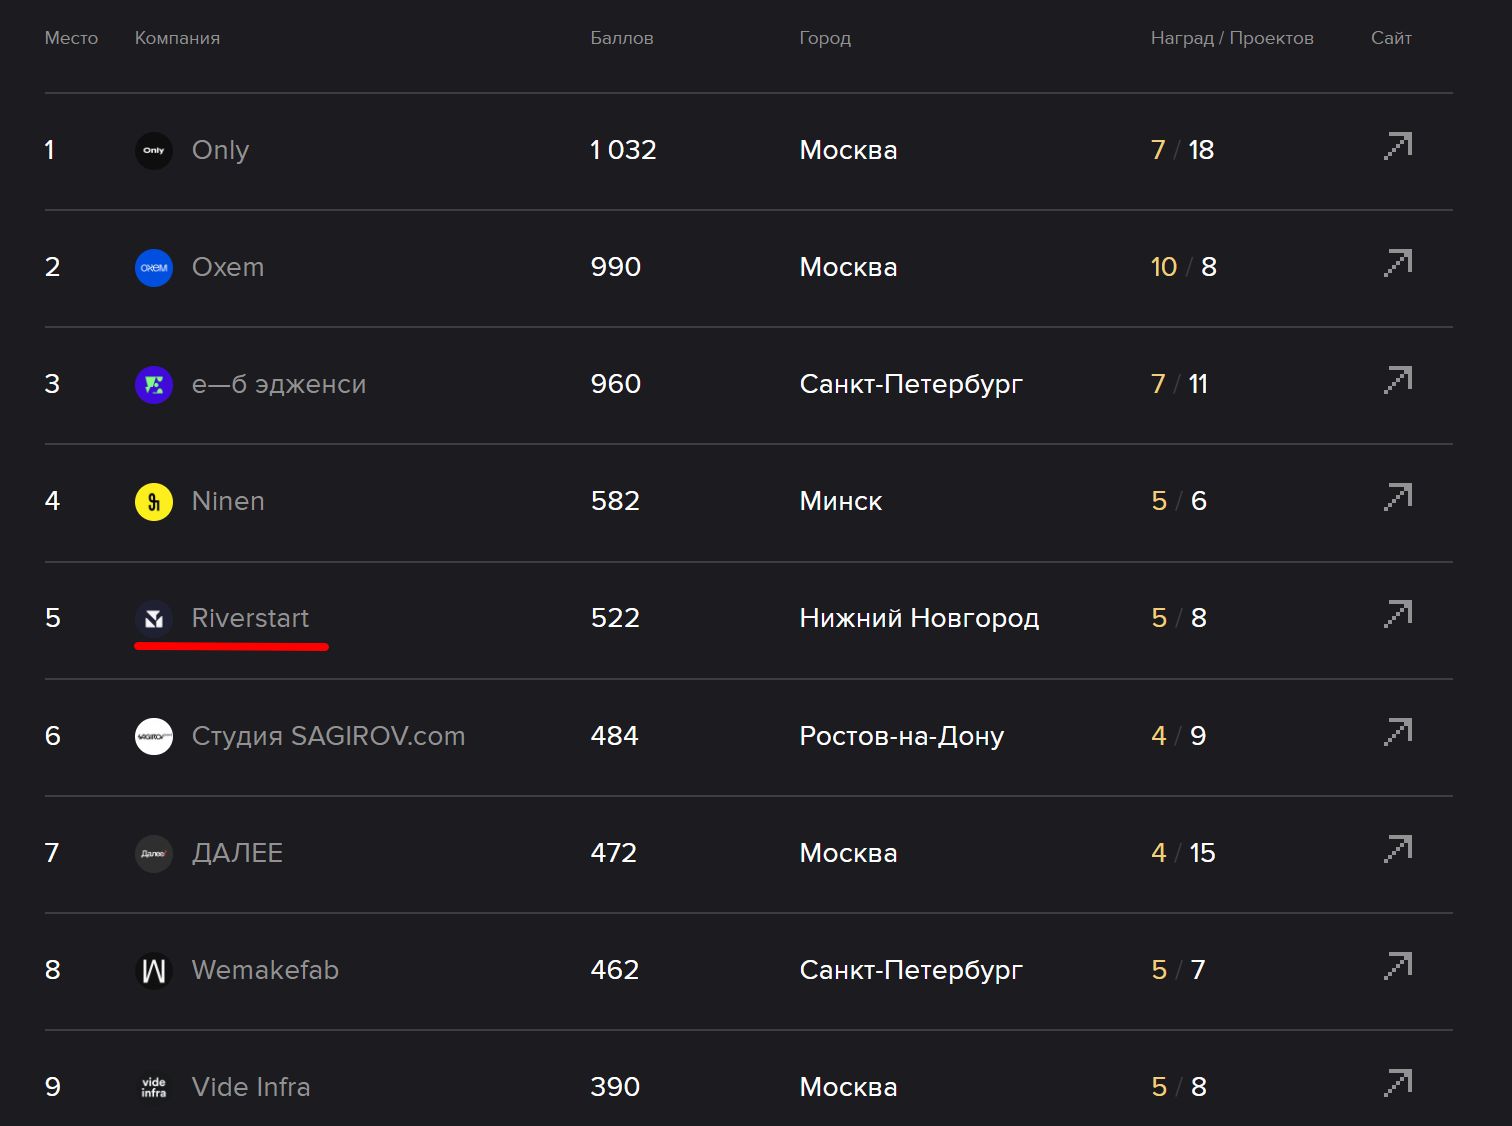This screenshot has height=1126, width=1512.
Task: Click the purple е—б эдженси logo
Action: [x=154, y=385]
